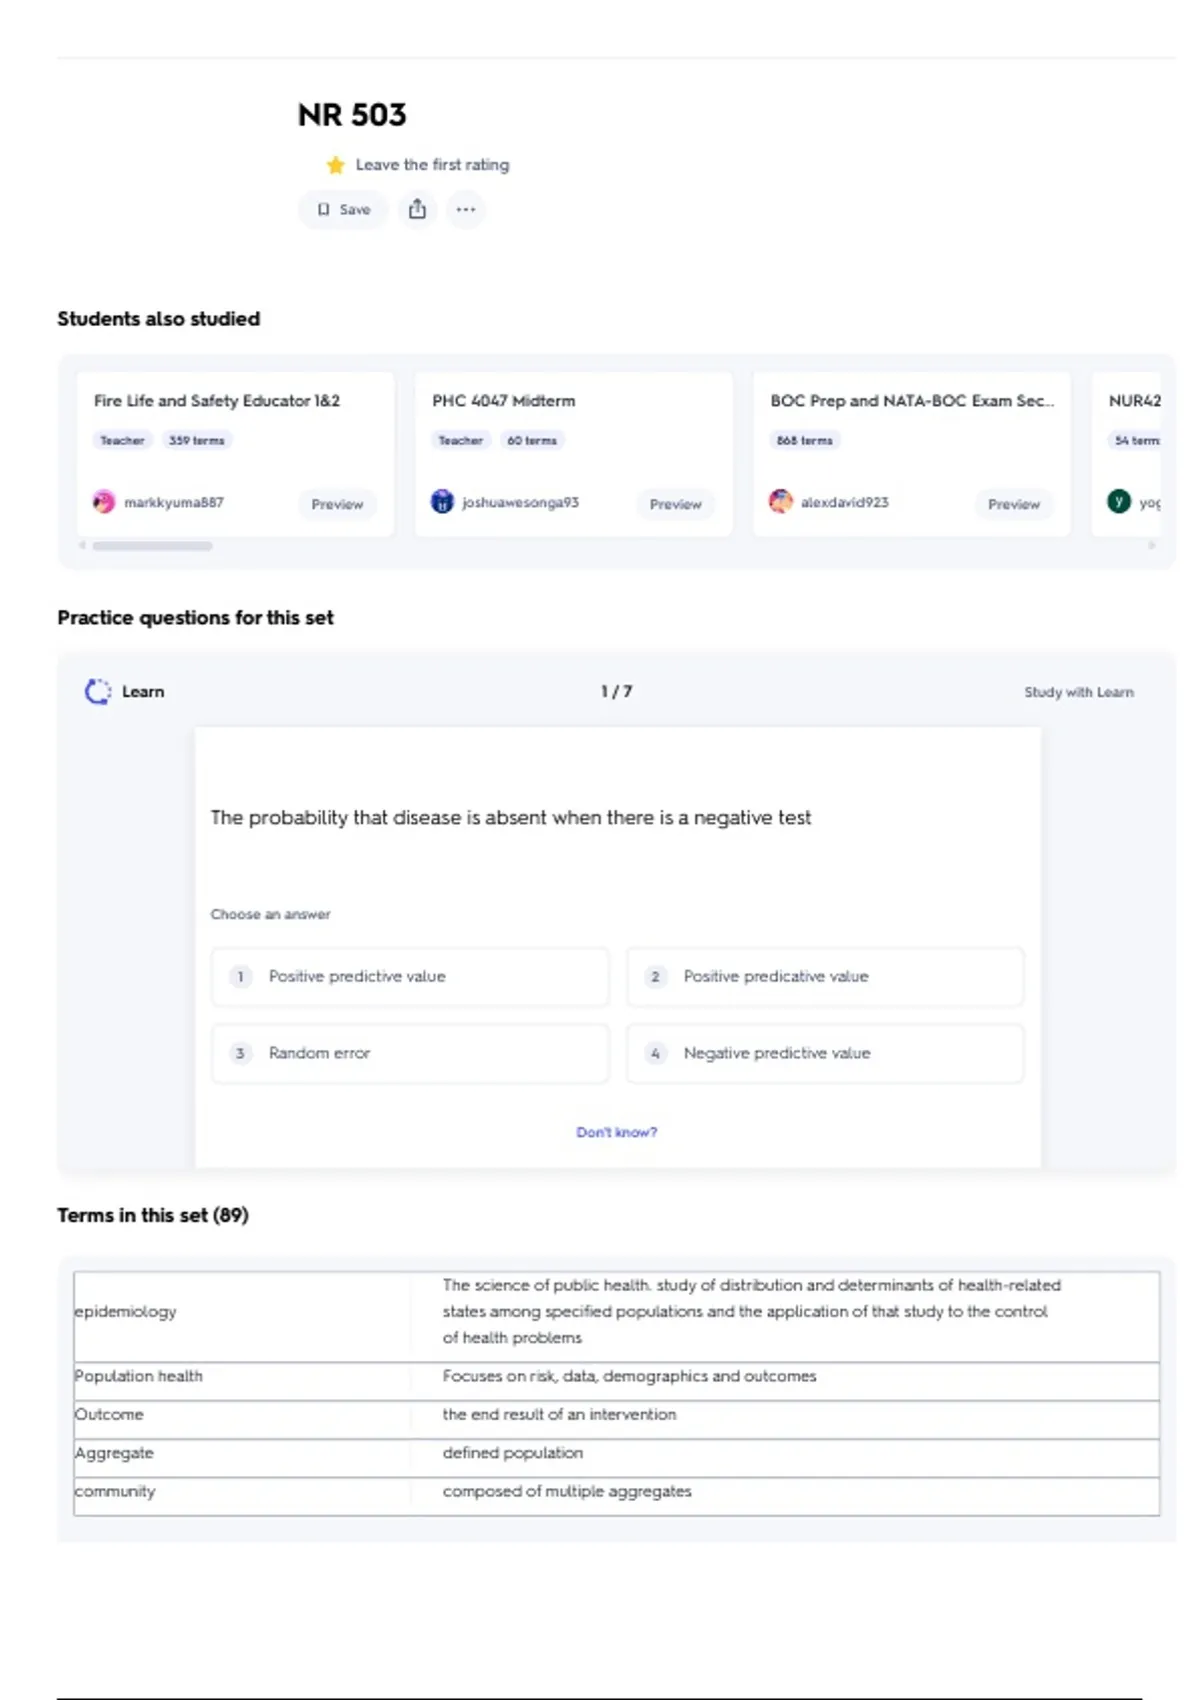Click the yellow star rating icon
1200x1700 pixels.
336,165
